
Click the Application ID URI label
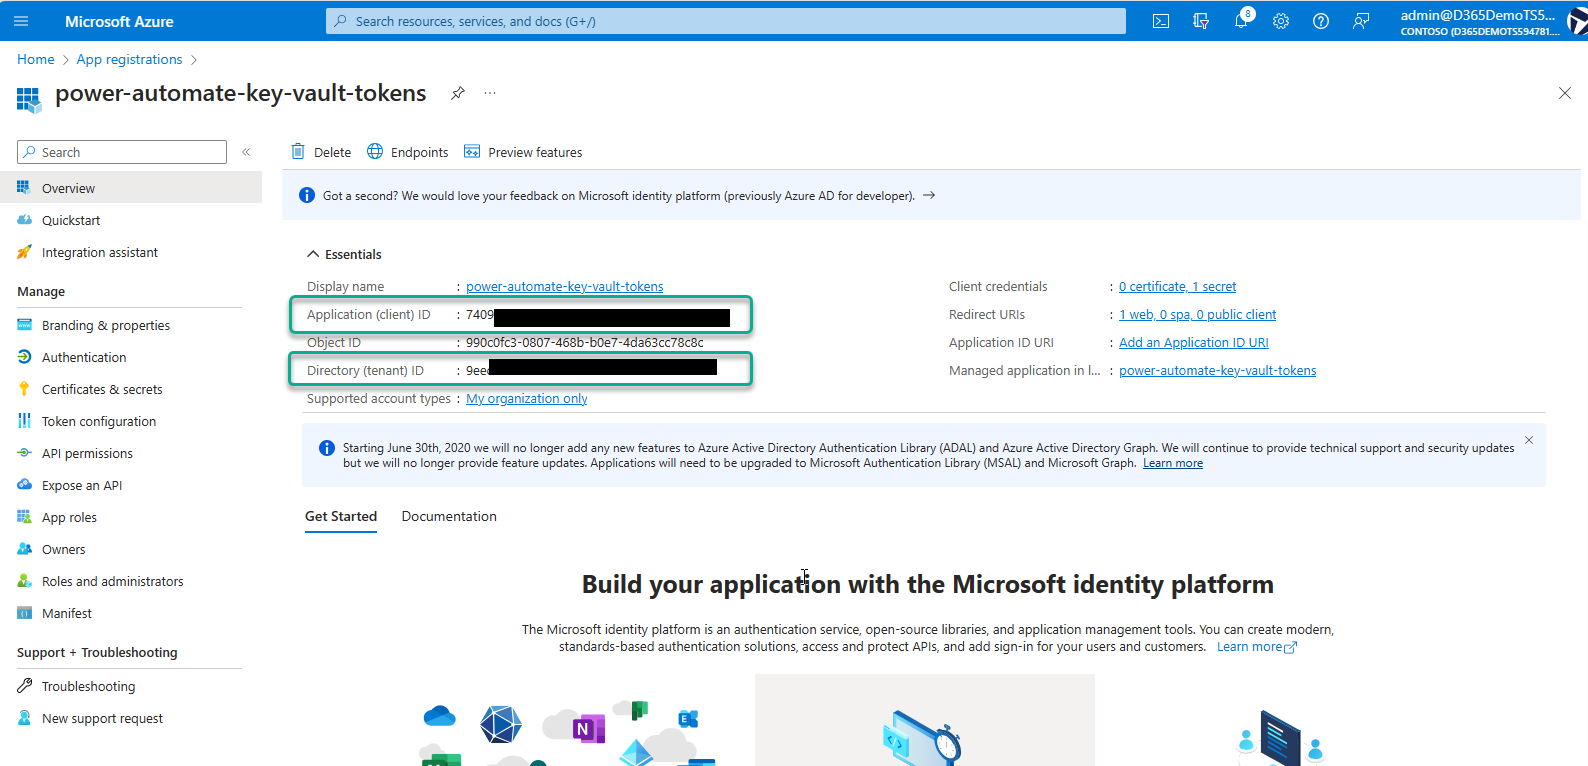pyautogui.click(x=1001, y=342)
